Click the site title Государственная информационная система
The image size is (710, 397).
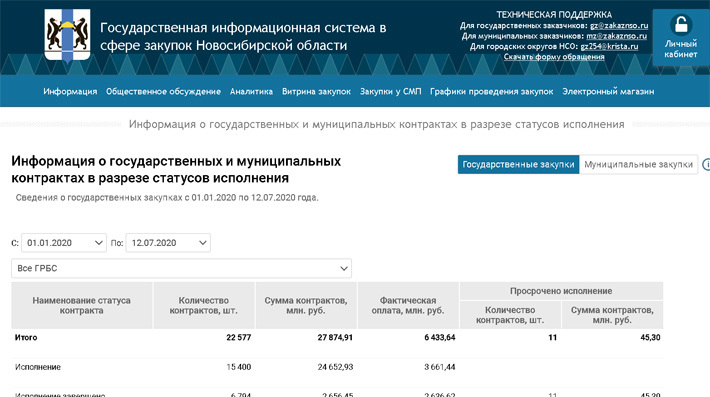coord(243,37)
